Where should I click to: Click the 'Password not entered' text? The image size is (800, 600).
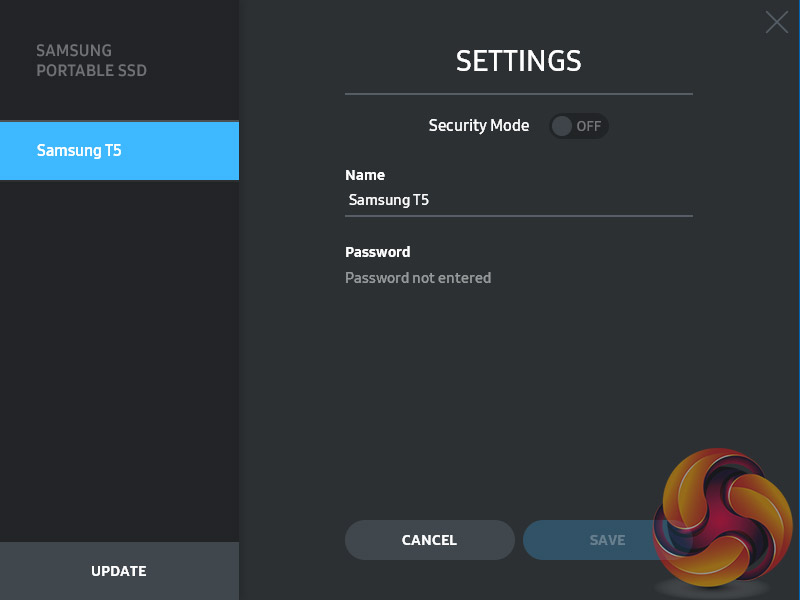pos(418,278)
